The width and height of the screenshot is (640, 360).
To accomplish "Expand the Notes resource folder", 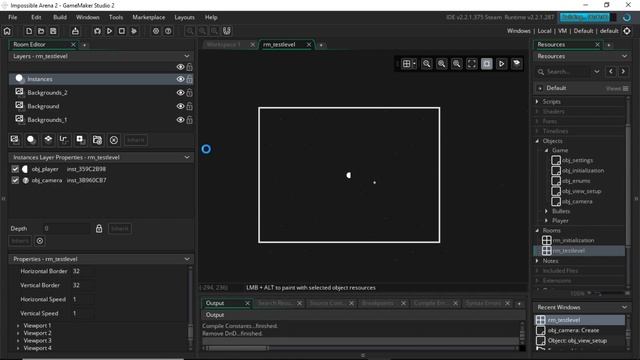I will [x=537, y=260].
